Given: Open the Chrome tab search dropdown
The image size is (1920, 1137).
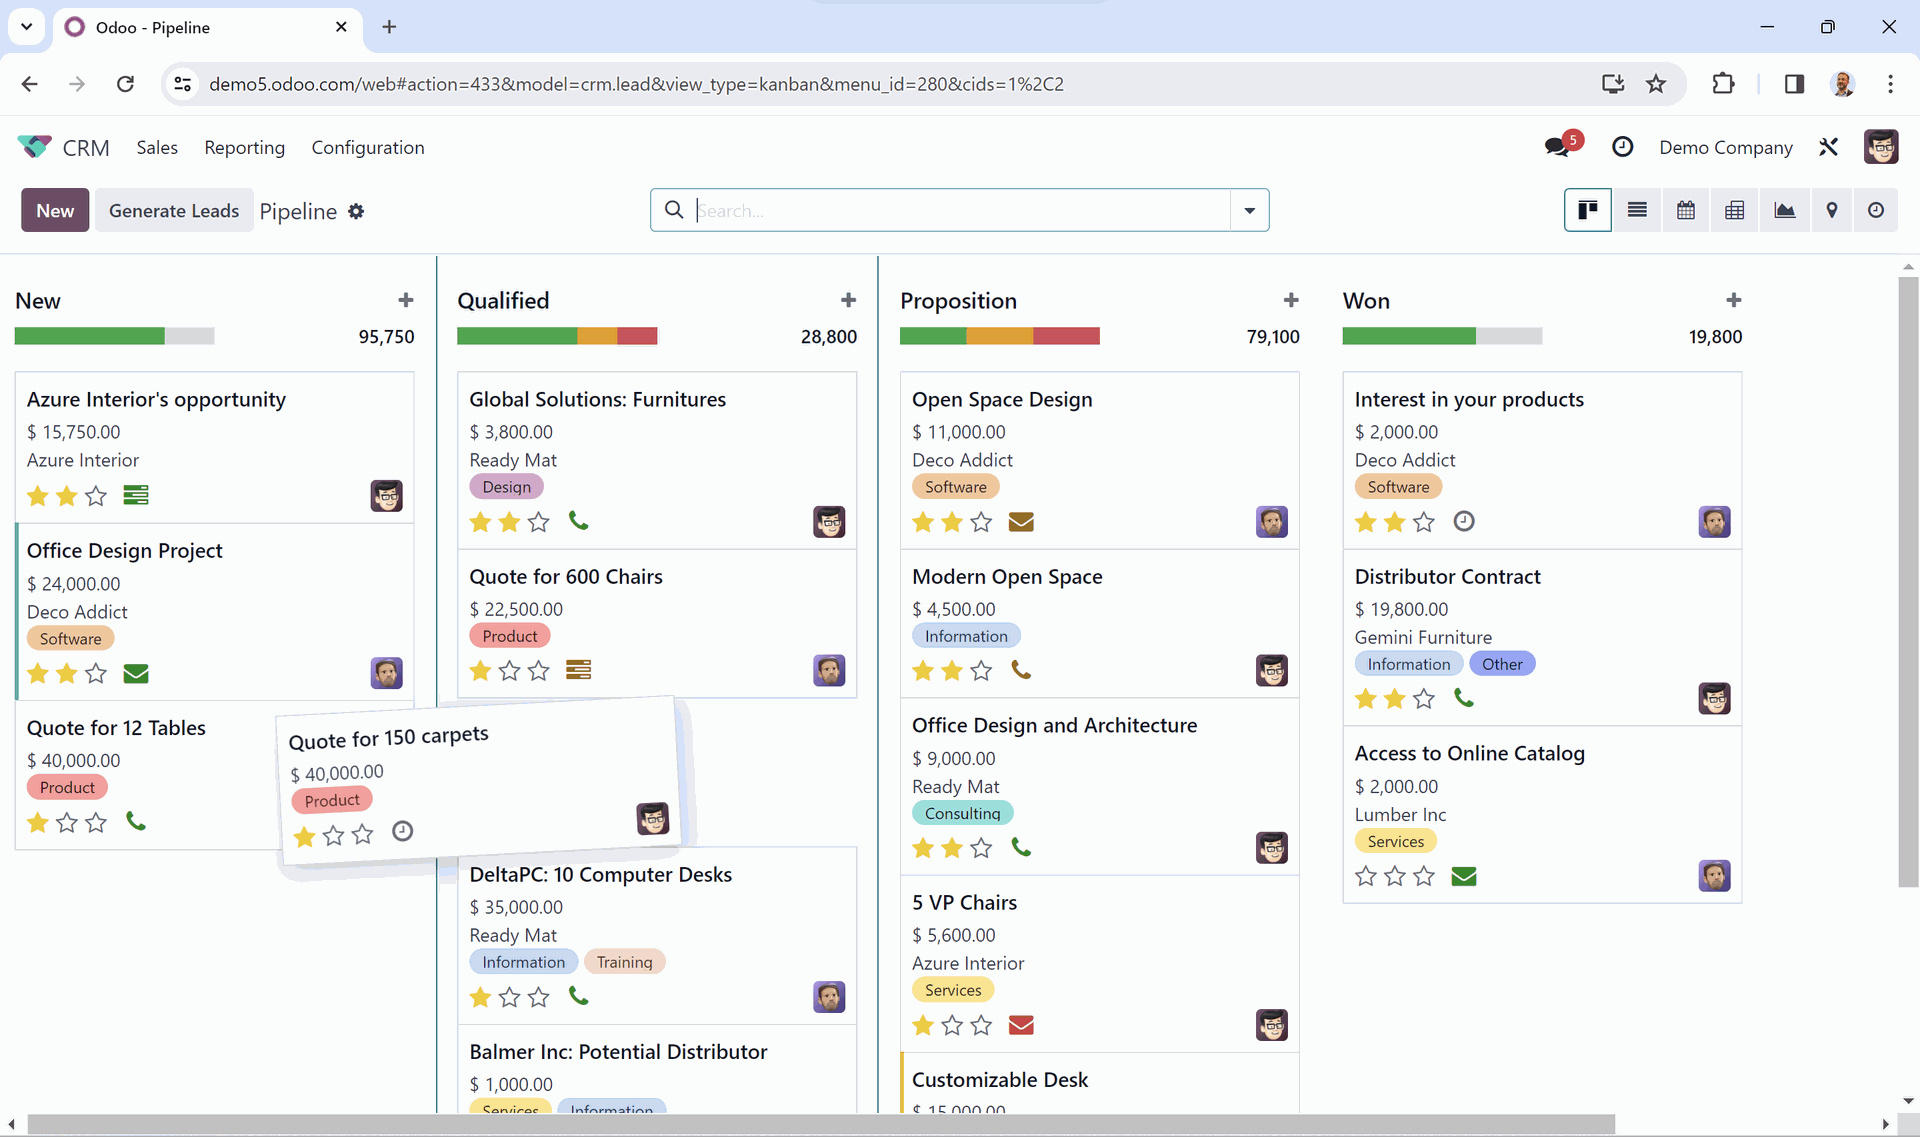Looking at the screenshot, I should 27,27.
